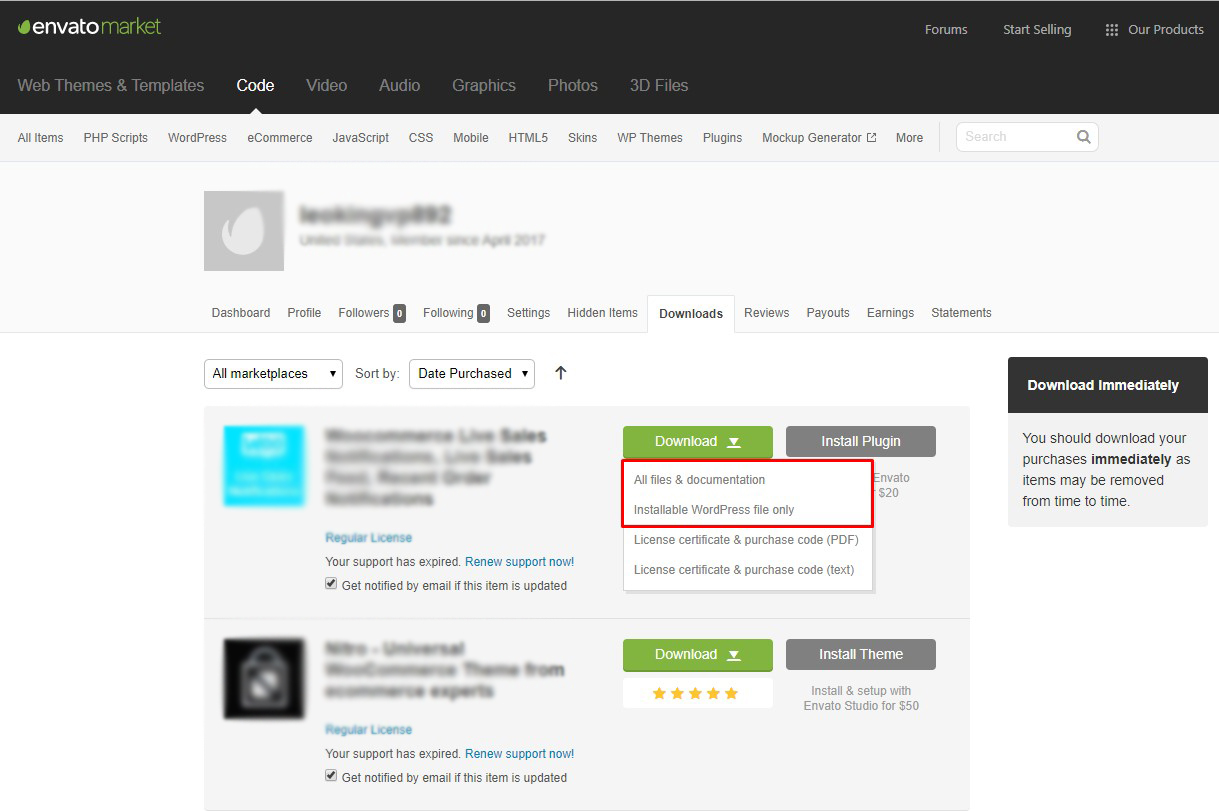
Task: Open Regular License link for Nitro theme
Action: pyautogui.click(x=368, y=730)
